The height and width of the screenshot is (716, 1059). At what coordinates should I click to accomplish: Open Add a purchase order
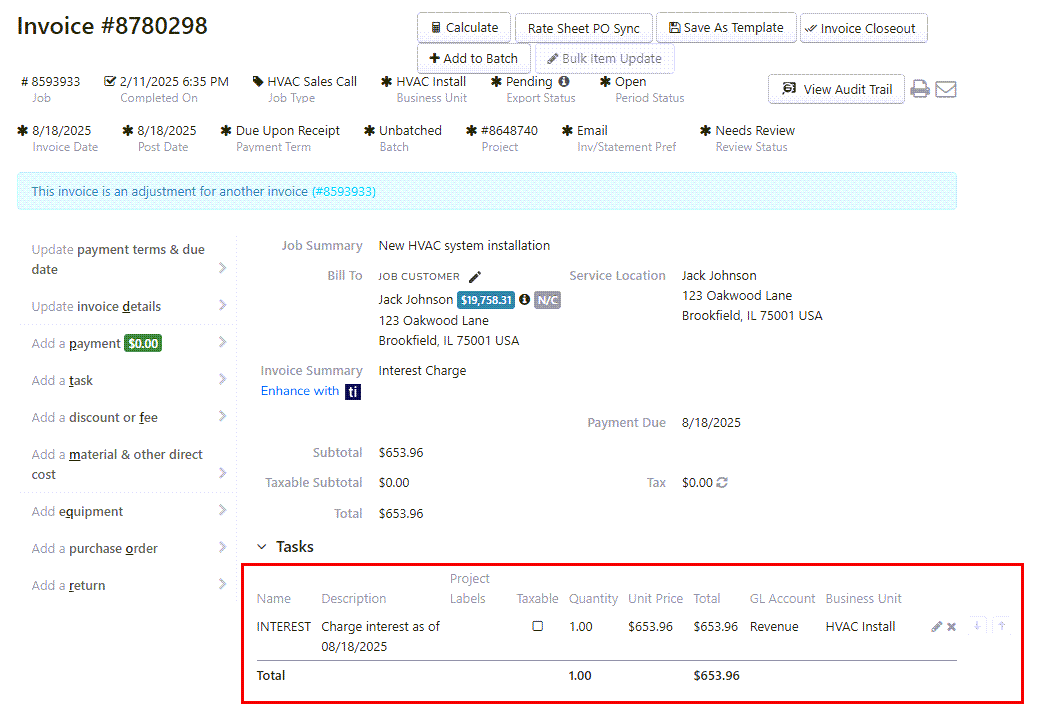tap(128, 548)
